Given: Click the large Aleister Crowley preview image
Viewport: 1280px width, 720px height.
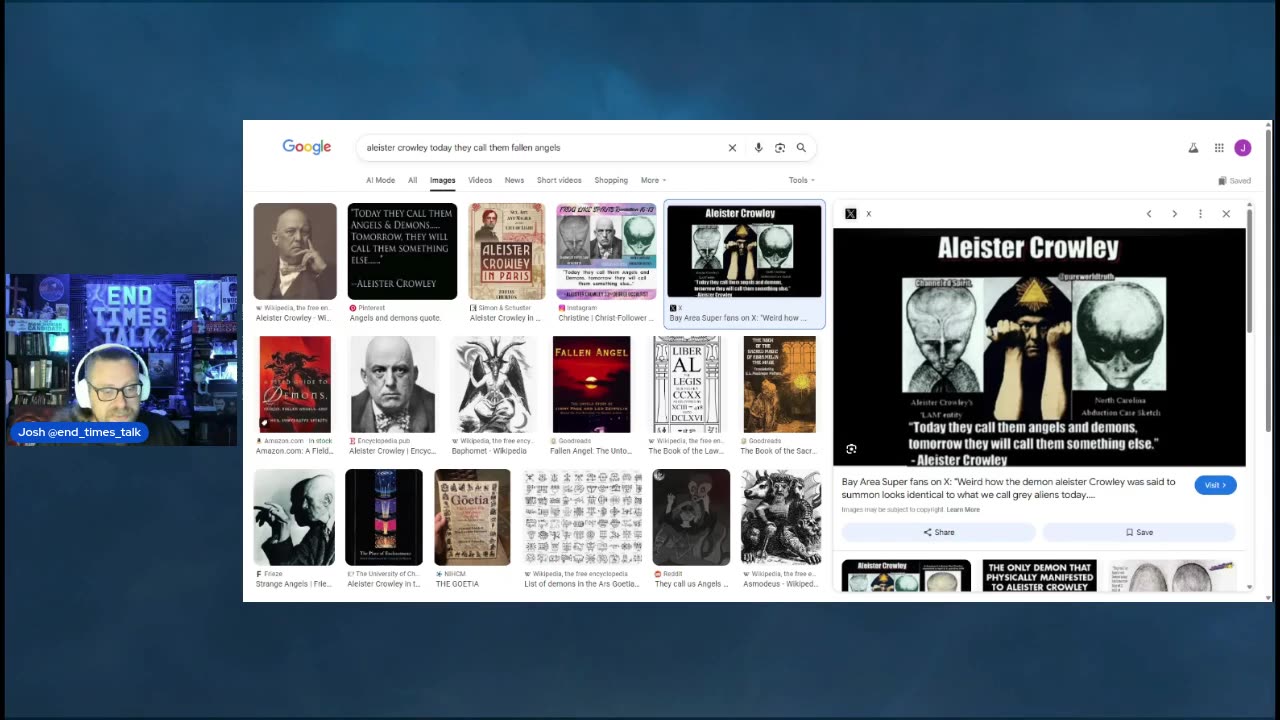Looking at the screenshot, I should [1040, 348].
